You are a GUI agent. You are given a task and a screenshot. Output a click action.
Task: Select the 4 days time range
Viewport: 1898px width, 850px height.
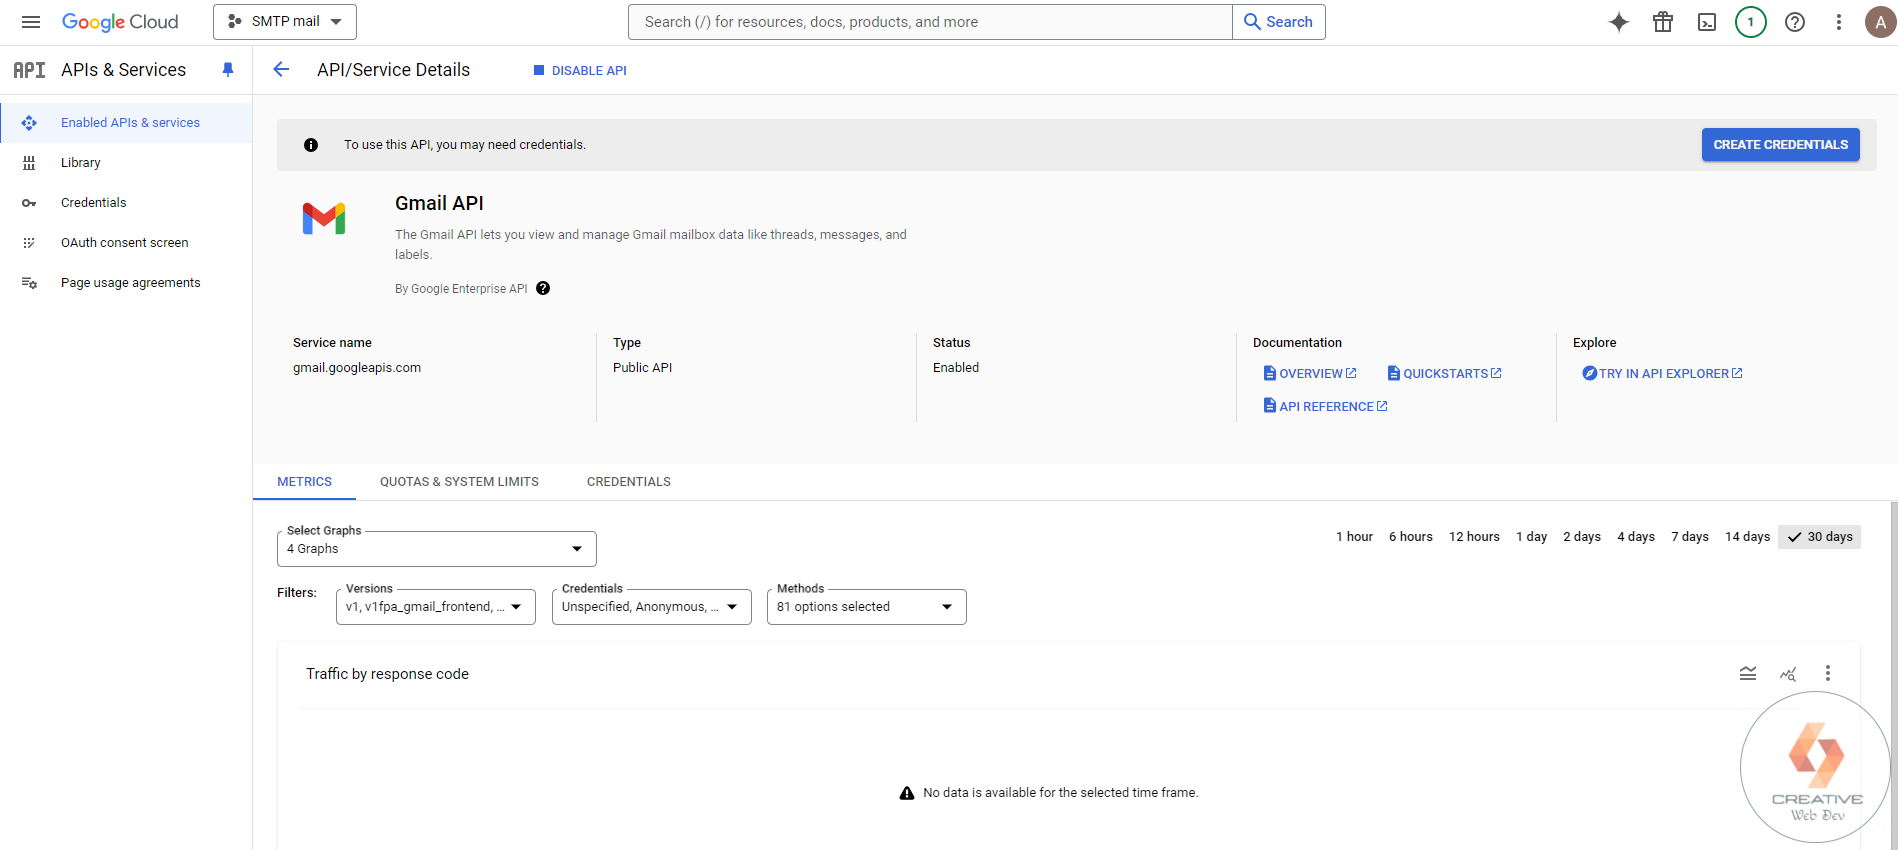tap(1636, 537)
